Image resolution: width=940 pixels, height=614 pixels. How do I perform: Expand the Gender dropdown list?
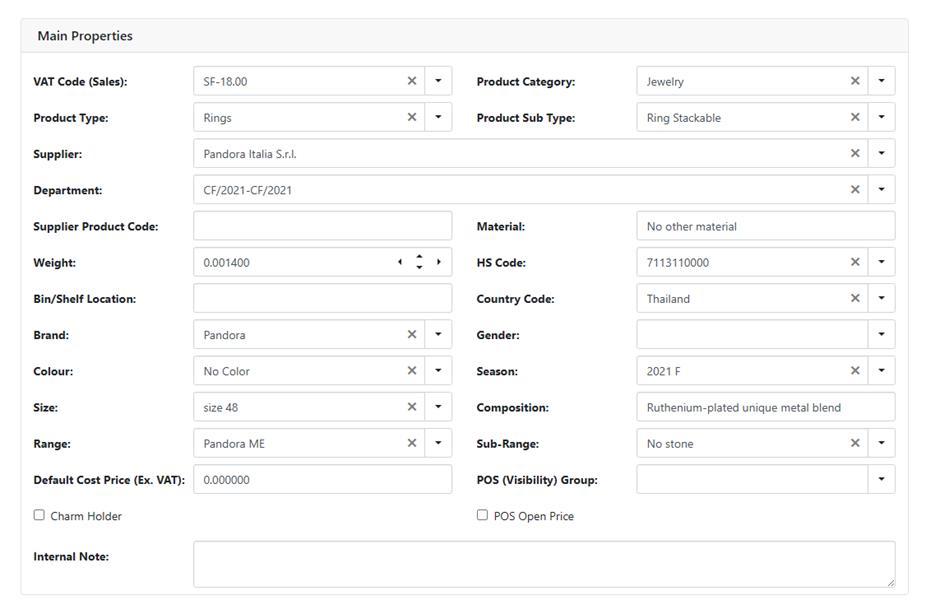pos(881,335)
